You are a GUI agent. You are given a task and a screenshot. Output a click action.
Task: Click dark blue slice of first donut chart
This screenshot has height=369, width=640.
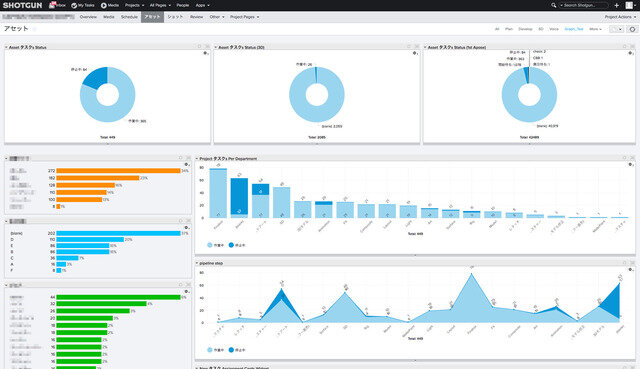(x=98, y=76)
